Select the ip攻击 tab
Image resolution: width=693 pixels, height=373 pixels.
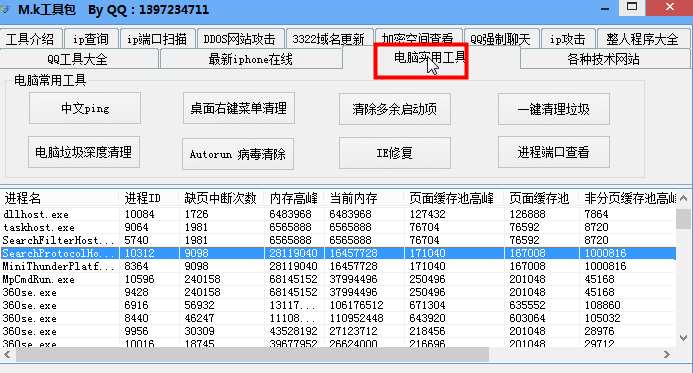pyautogui.click(x=568, y=38)
